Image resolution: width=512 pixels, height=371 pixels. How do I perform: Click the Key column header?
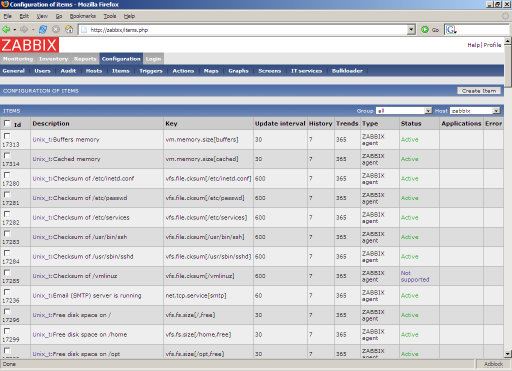[171, 123]
